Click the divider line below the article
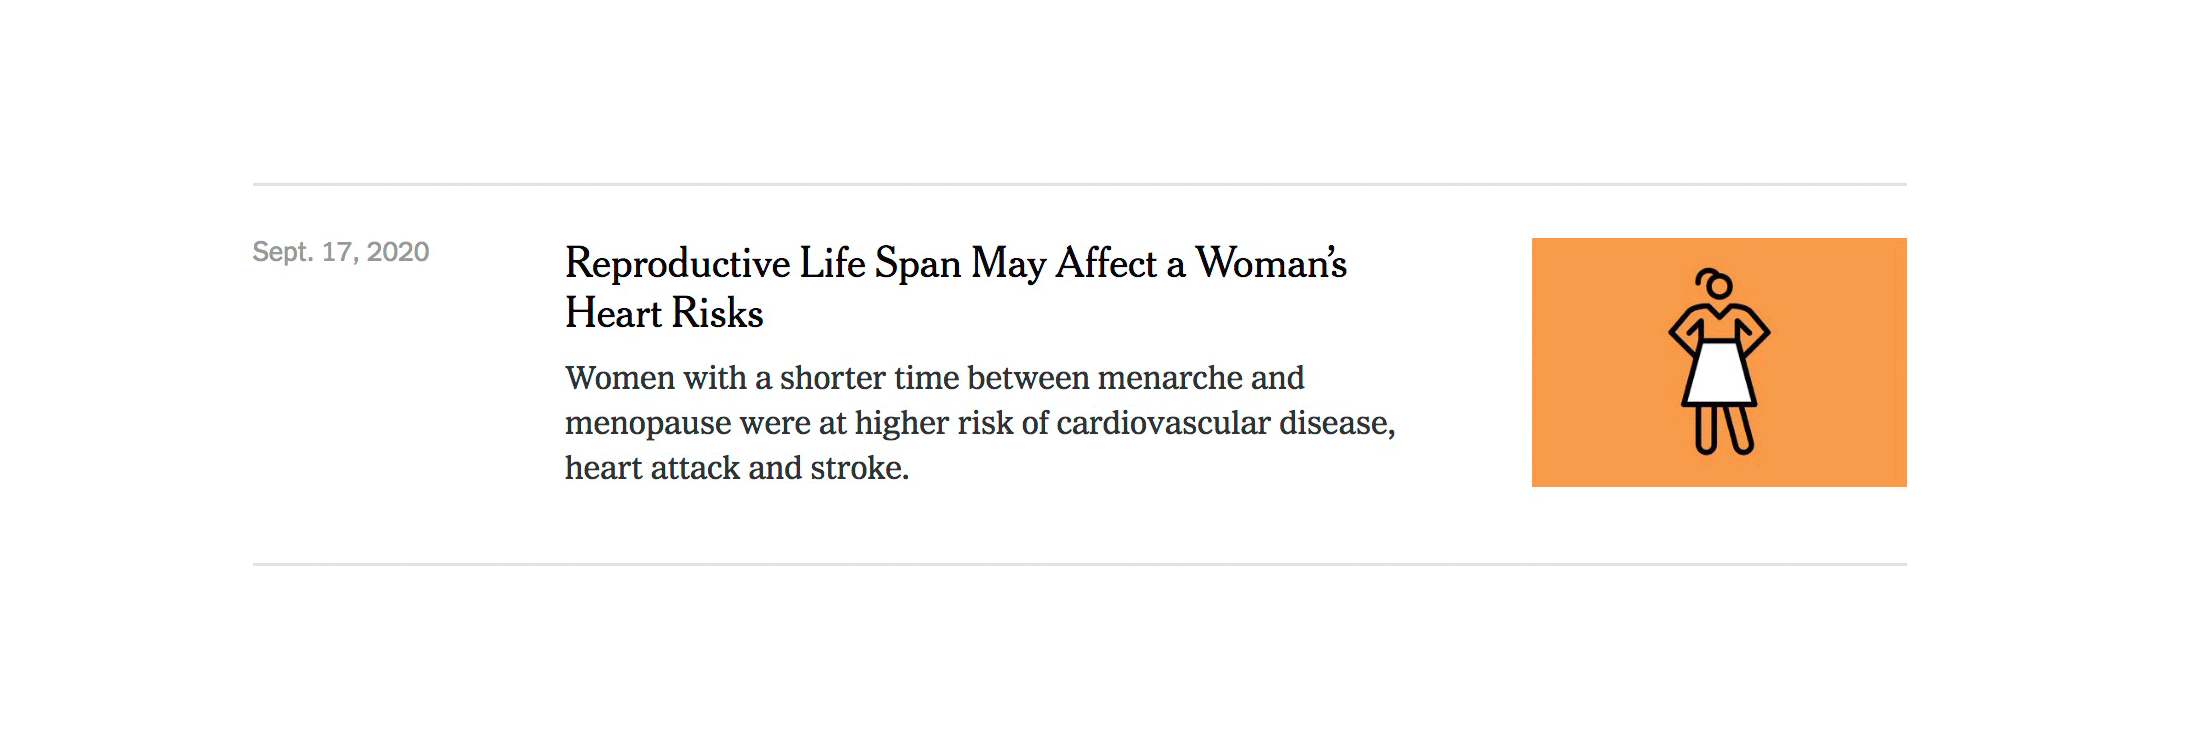This screenshot has height=754, width=2200. click(1079, 564)
